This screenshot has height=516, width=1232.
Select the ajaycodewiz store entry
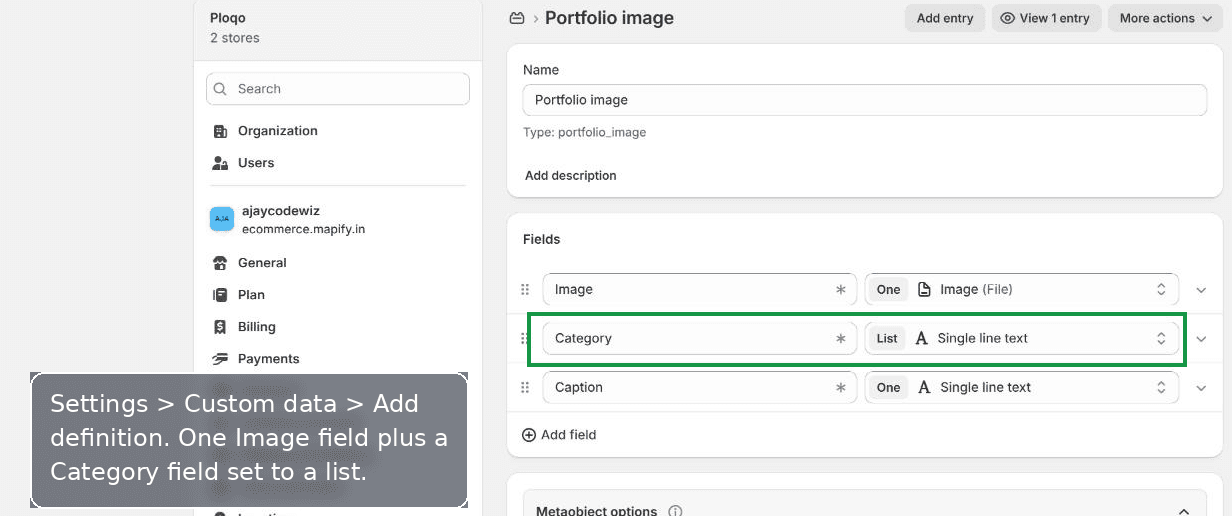coord(337,220)
